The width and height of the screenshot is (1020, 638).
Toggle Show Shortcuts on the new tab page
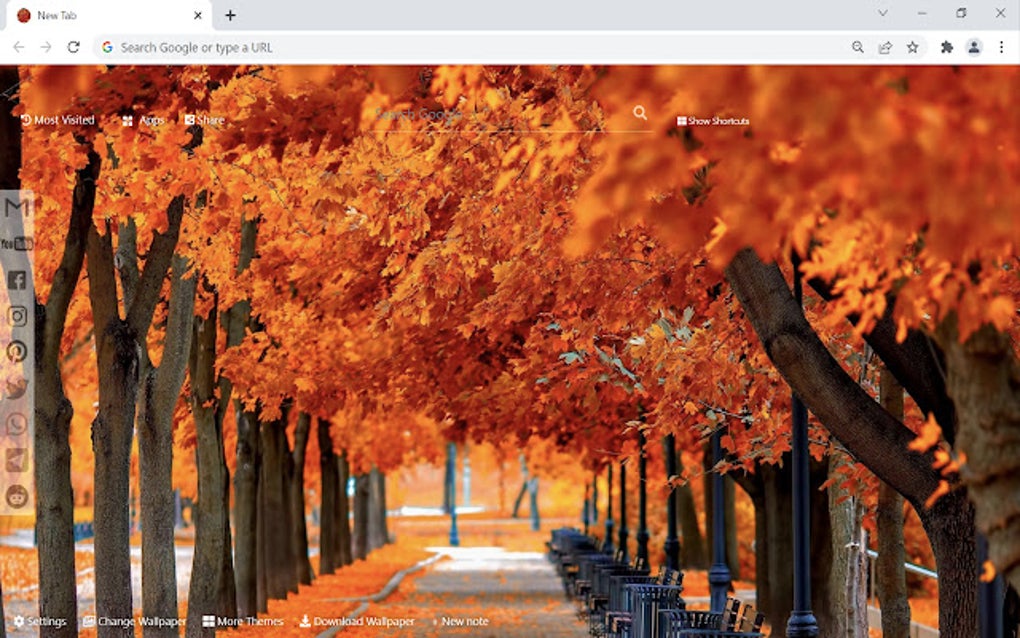click(712, 120)
